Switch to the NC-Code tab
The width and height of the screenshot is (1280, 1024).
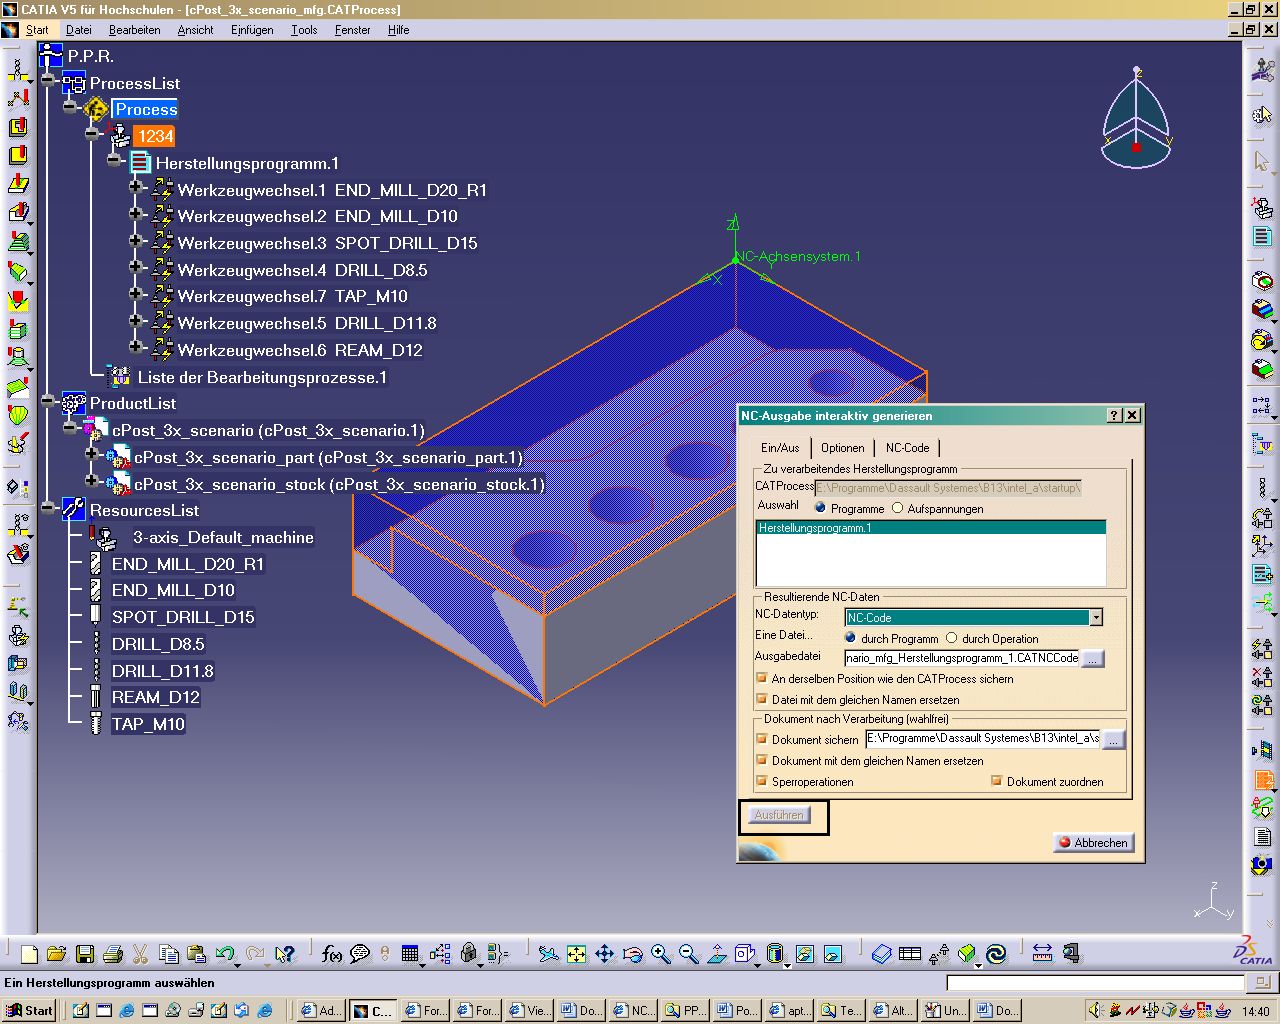click(908, 448)
